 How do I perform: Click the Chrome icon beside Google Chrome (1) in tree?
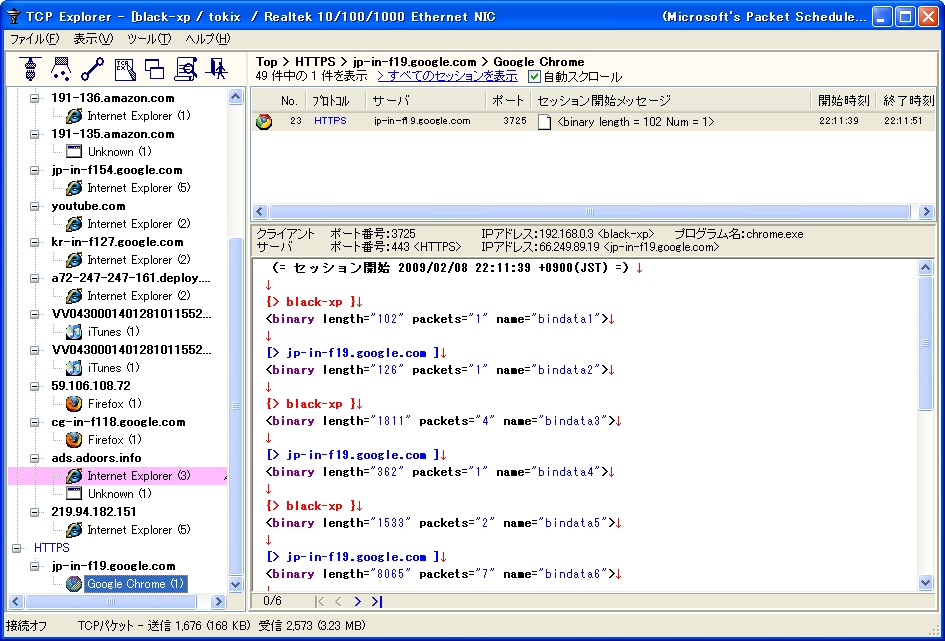coord(74,584)
